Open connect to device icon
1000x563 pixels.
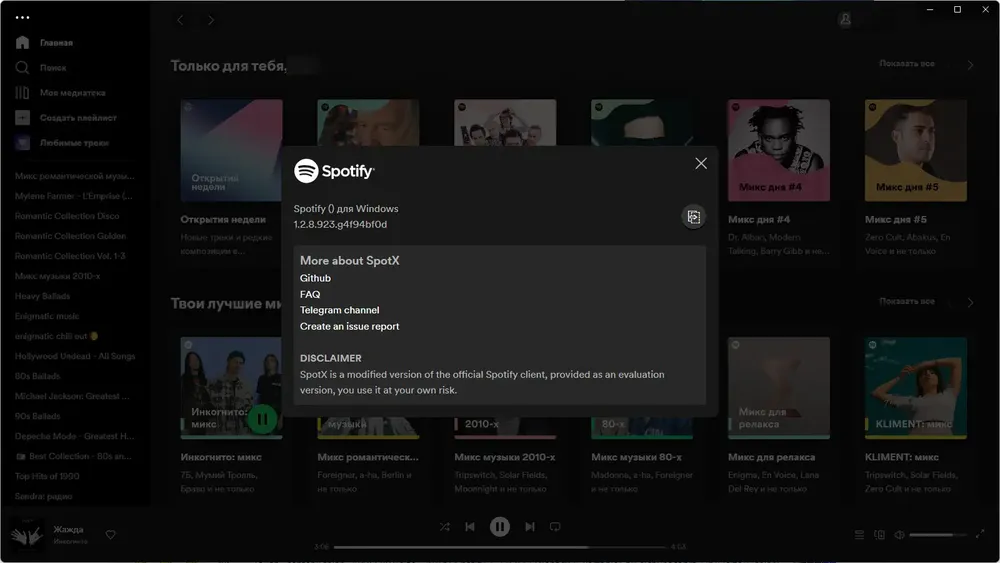click(x=879, y=535)
